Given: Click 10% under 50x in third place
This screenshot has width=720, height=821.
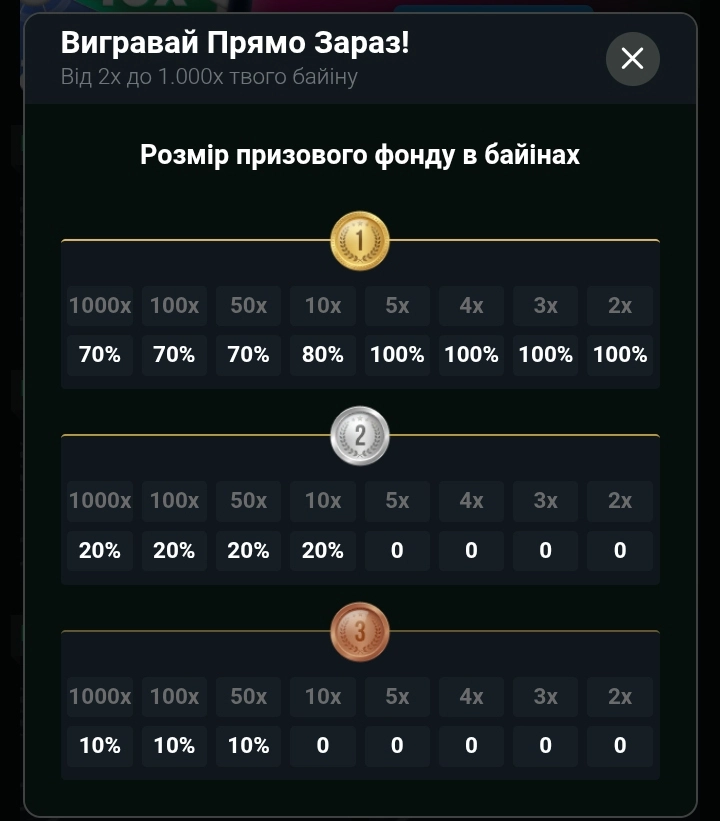Looking at the screenshot, I should click(248, 745).
